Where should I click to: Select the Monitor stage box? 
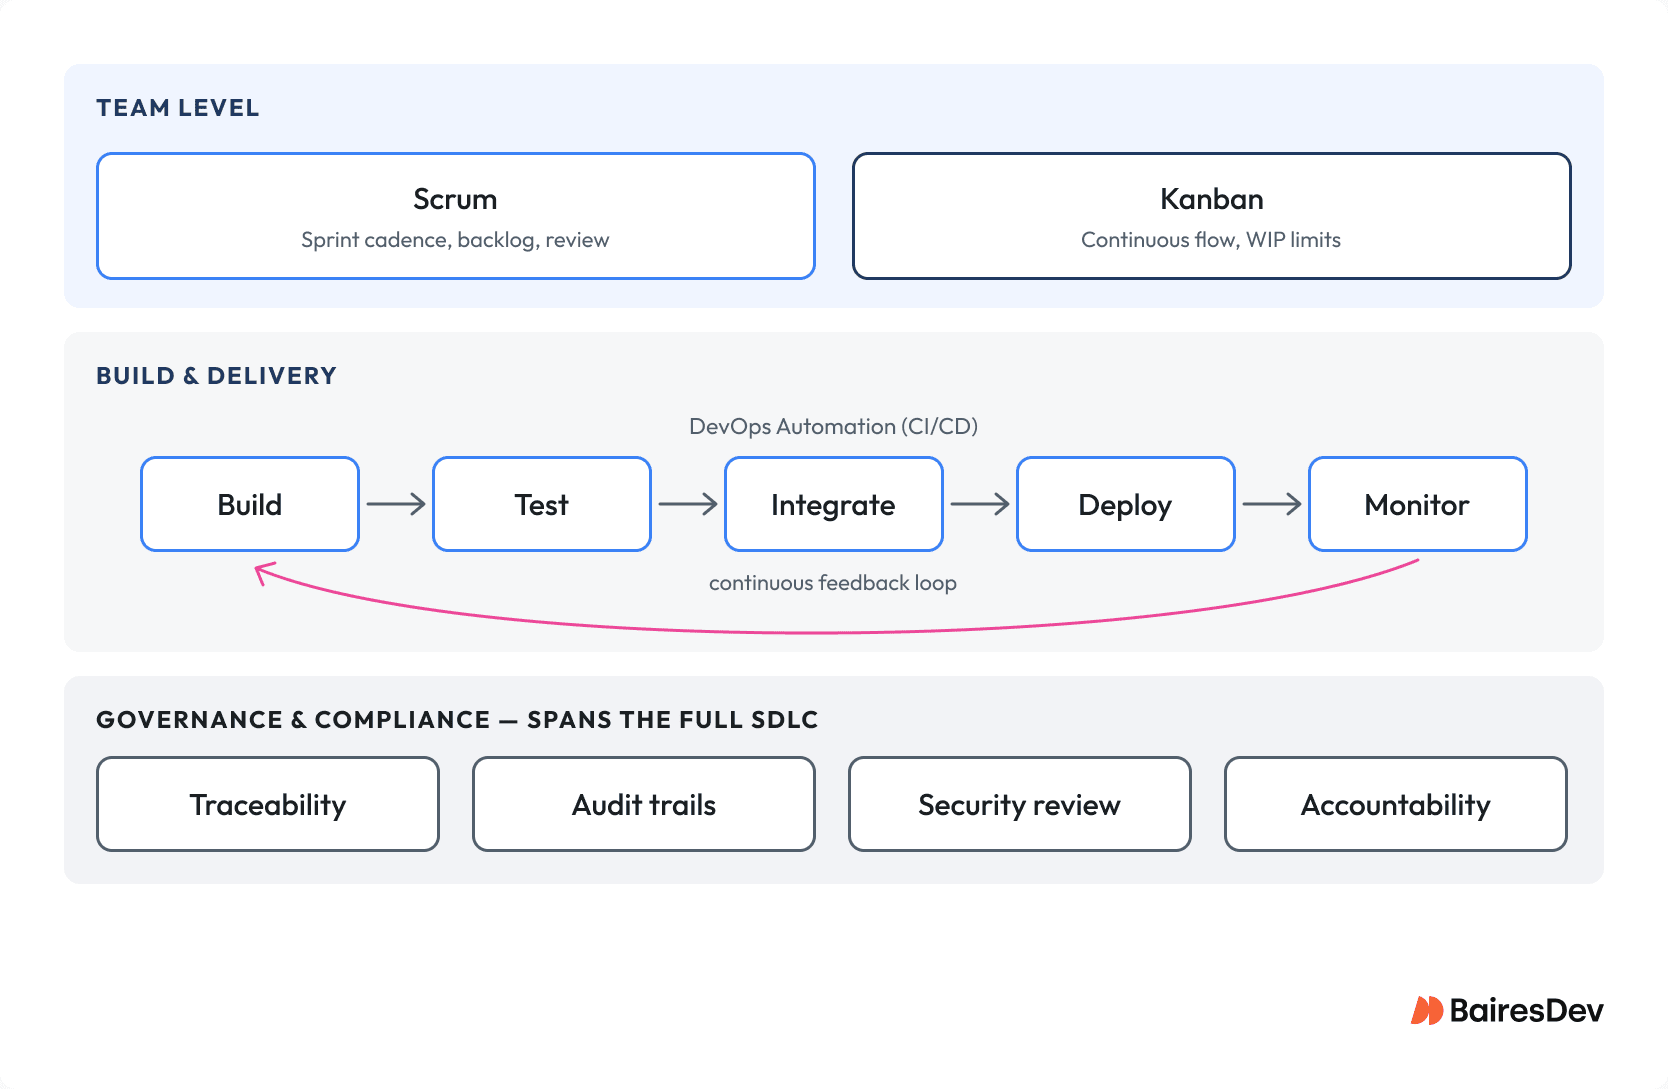[1418, 504]
